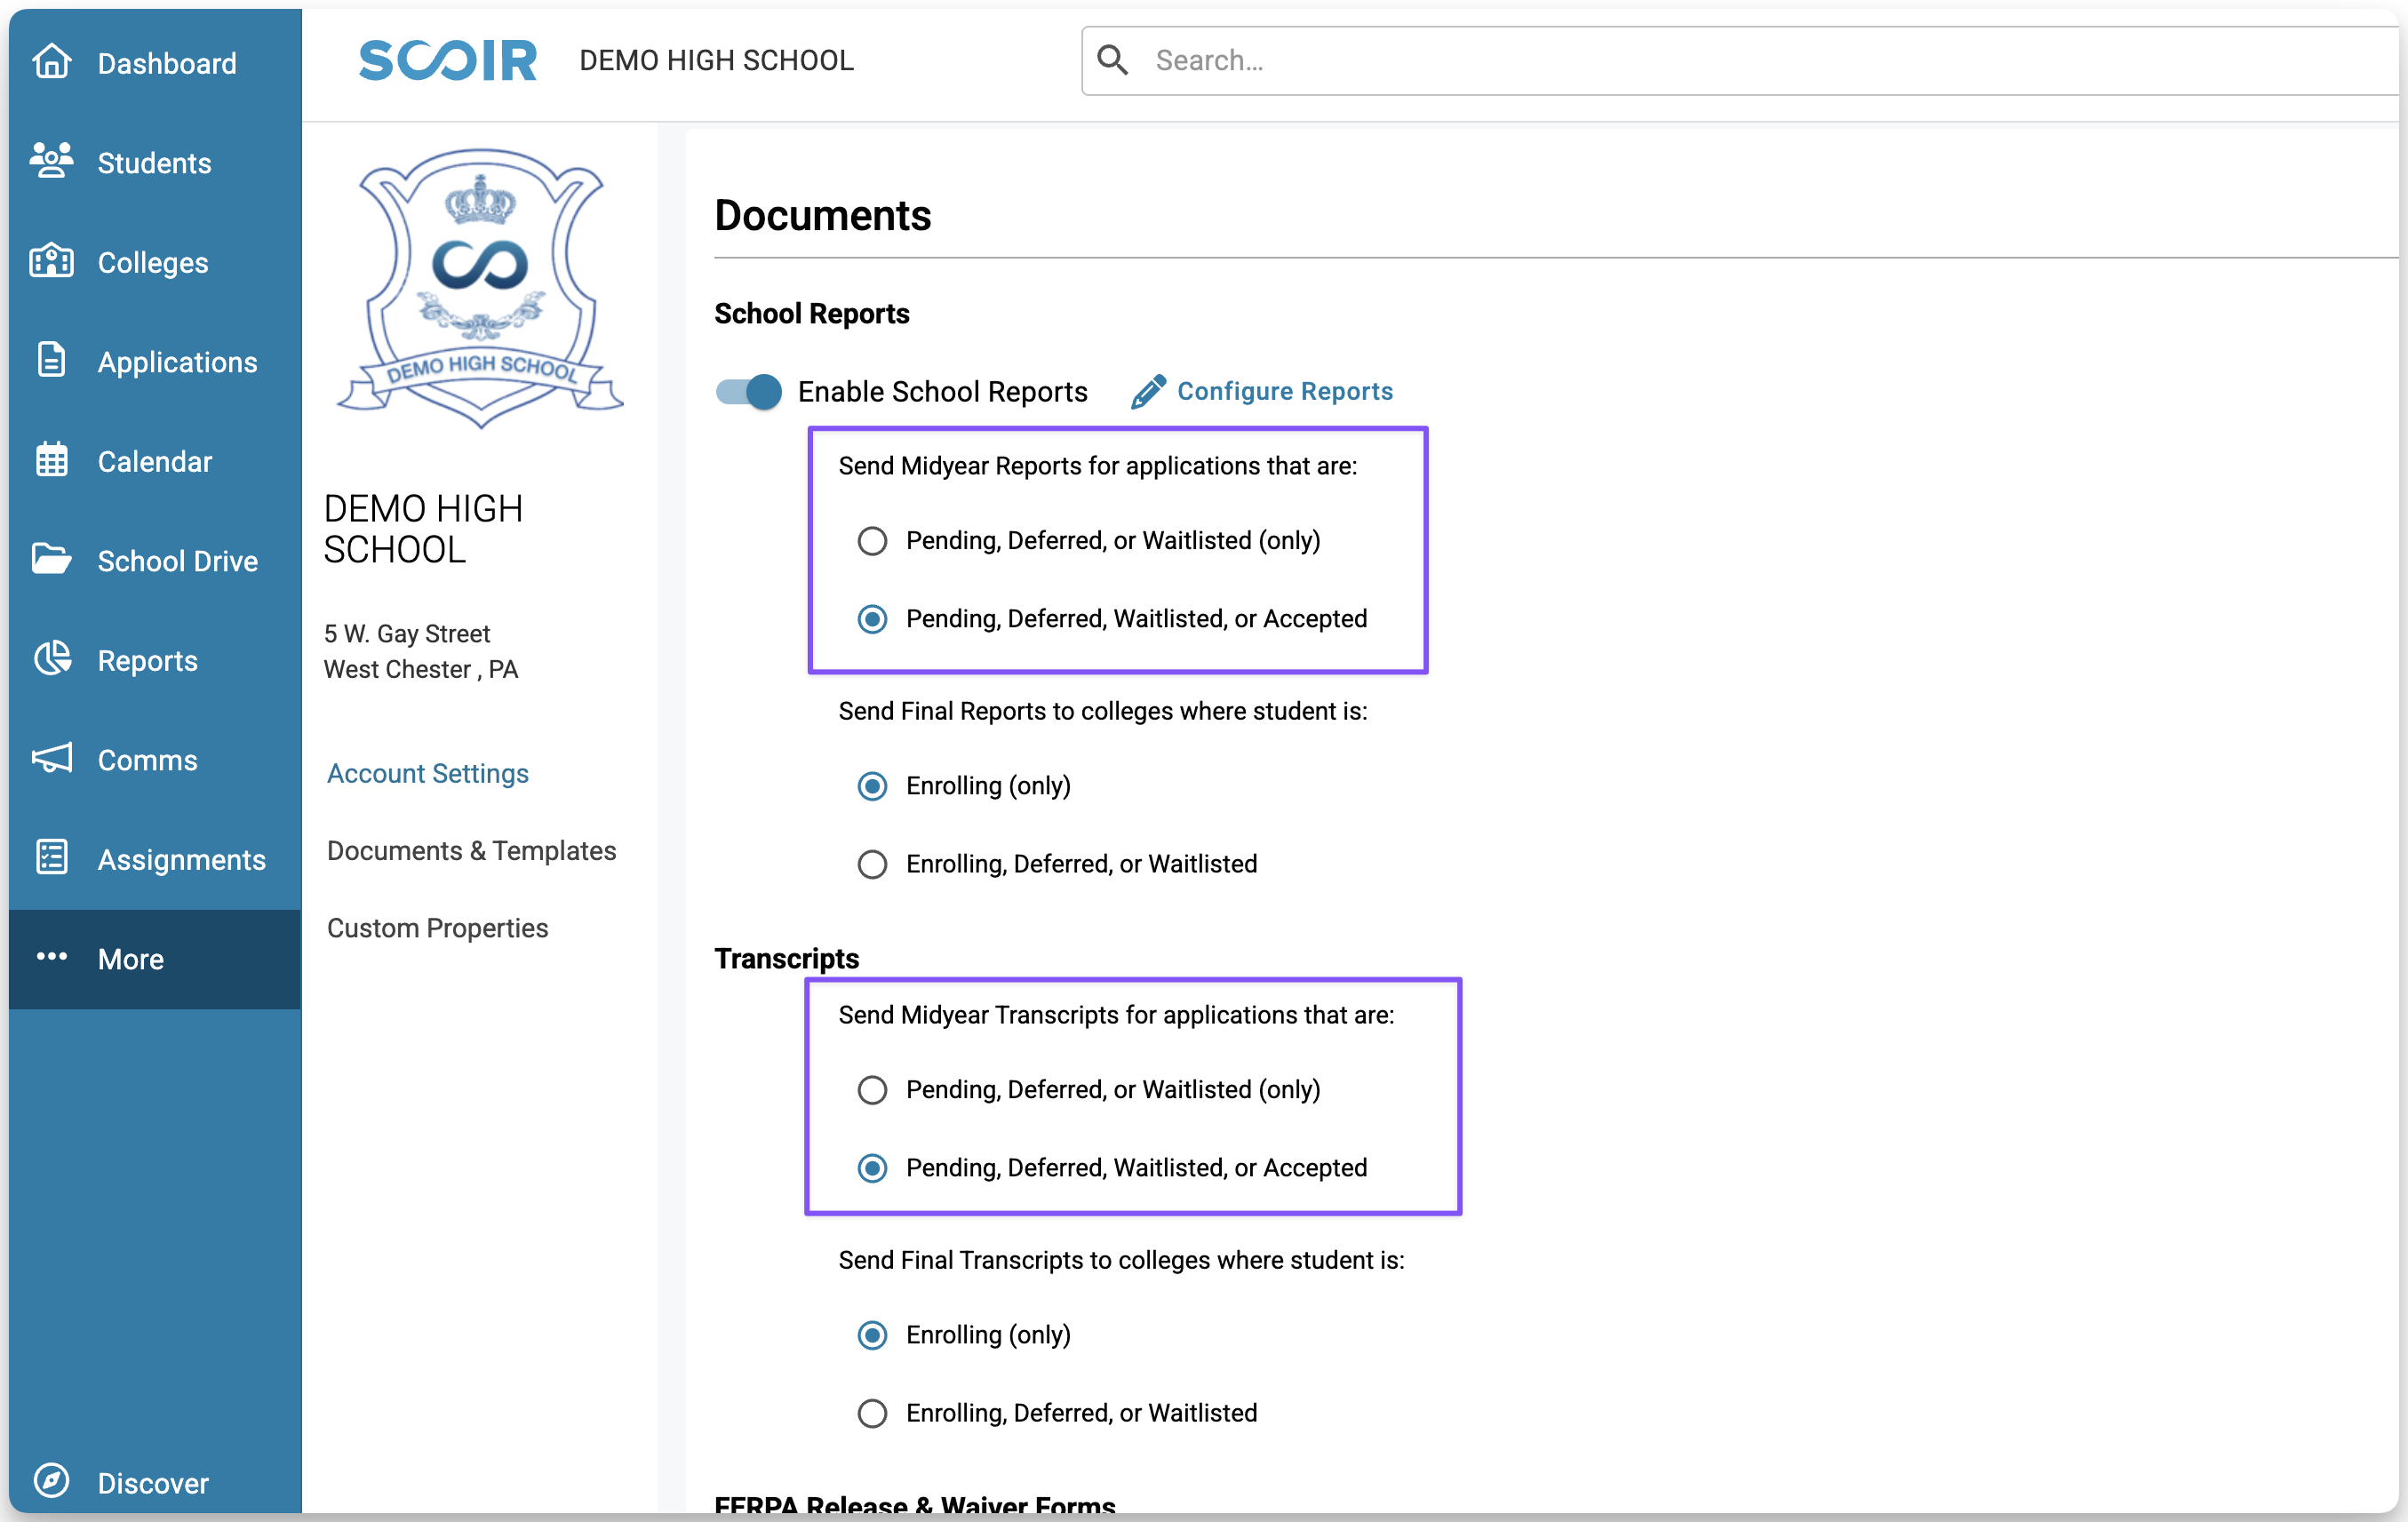Click the Configure Reports link
Screen dimensions: 2408x1522
1284,391
